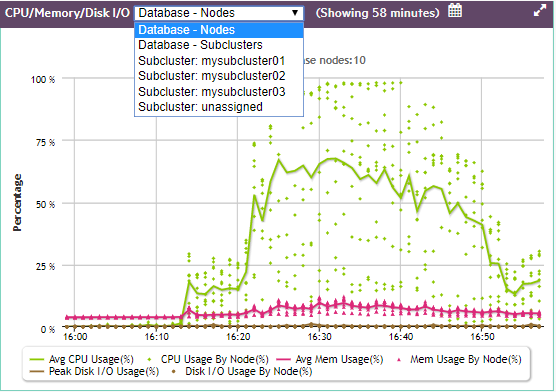Click the pink Avg Mem line swatch in legend
Screen dimensions: 556x392
click(x=283, y=360)
